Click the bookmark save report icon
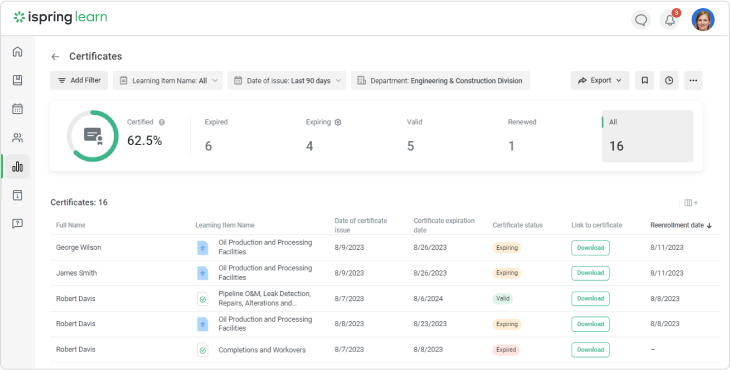Viewport: 730px width, 370px height. [645, 81]
